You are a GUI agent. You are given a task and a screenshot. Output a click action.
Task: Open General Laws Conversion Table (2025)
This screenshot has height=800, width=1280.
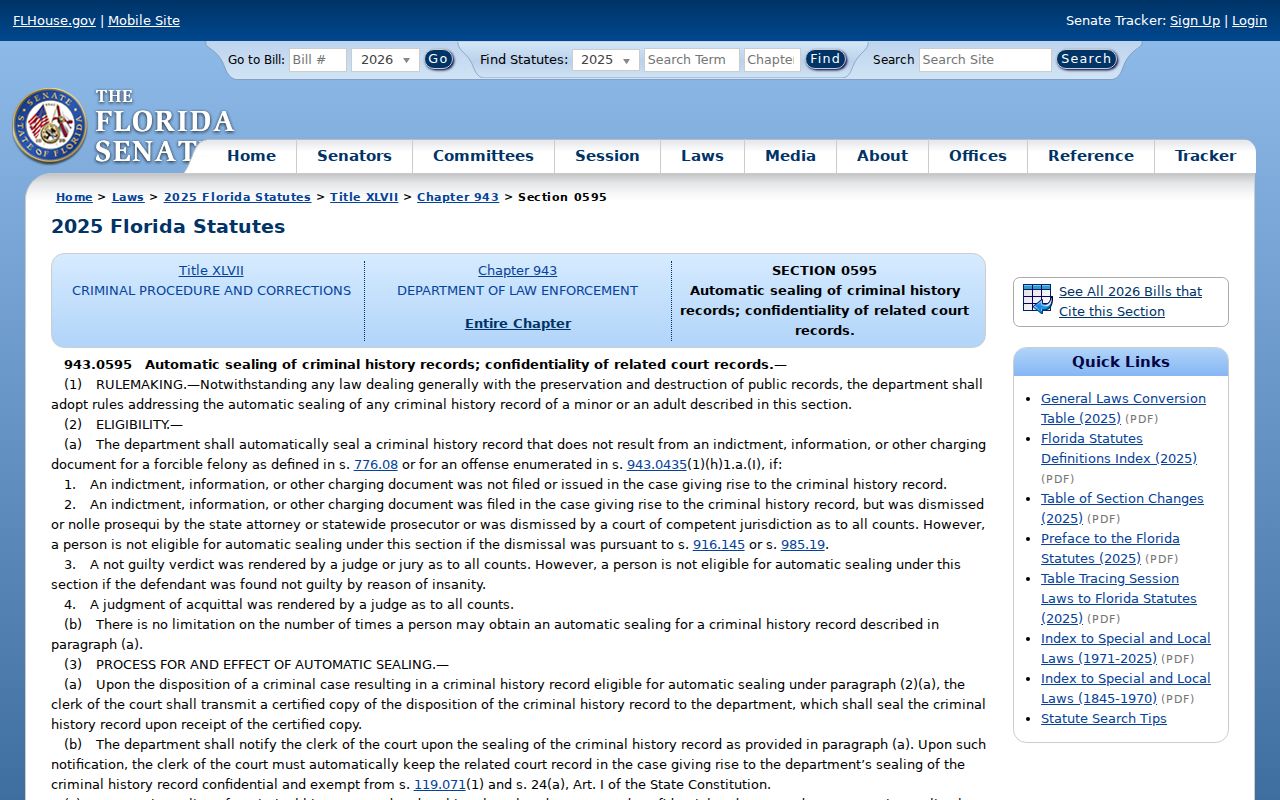coord(1123,408)
